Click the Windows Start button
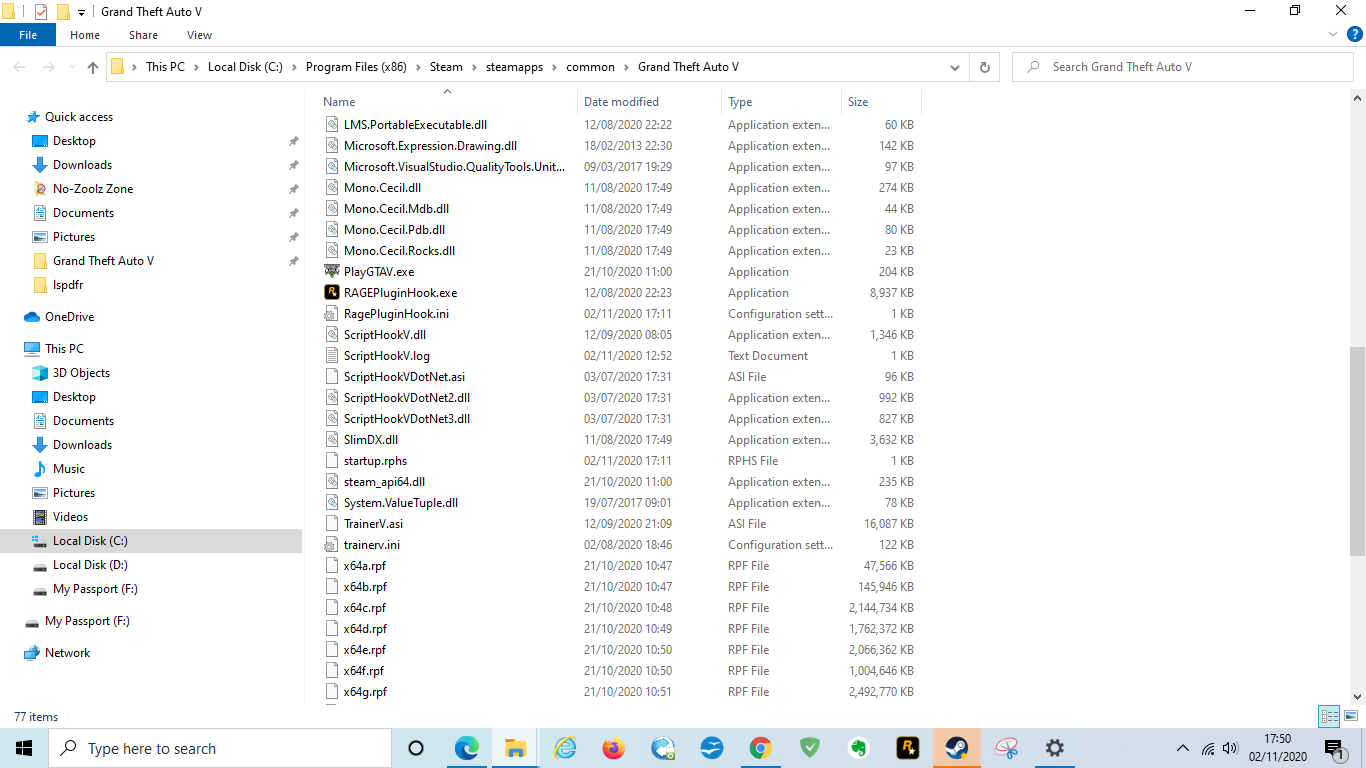This screenshot has width=1366, height=768. pyautogui.click(x=24, y=748)
